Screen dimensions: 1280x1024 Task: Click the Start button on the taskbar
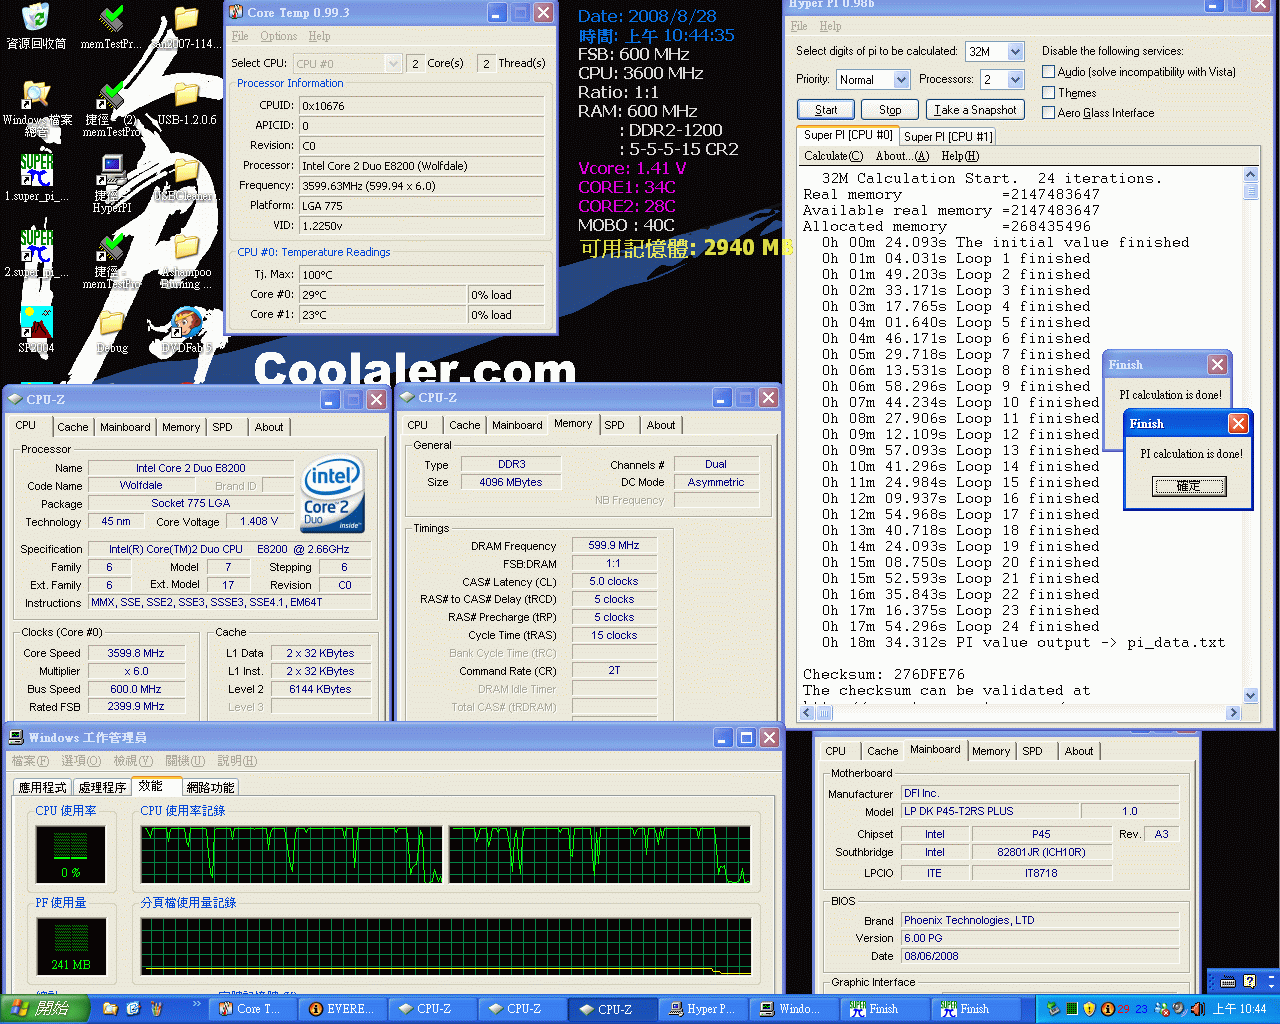pyautogui.click(x=45, y=1009)
